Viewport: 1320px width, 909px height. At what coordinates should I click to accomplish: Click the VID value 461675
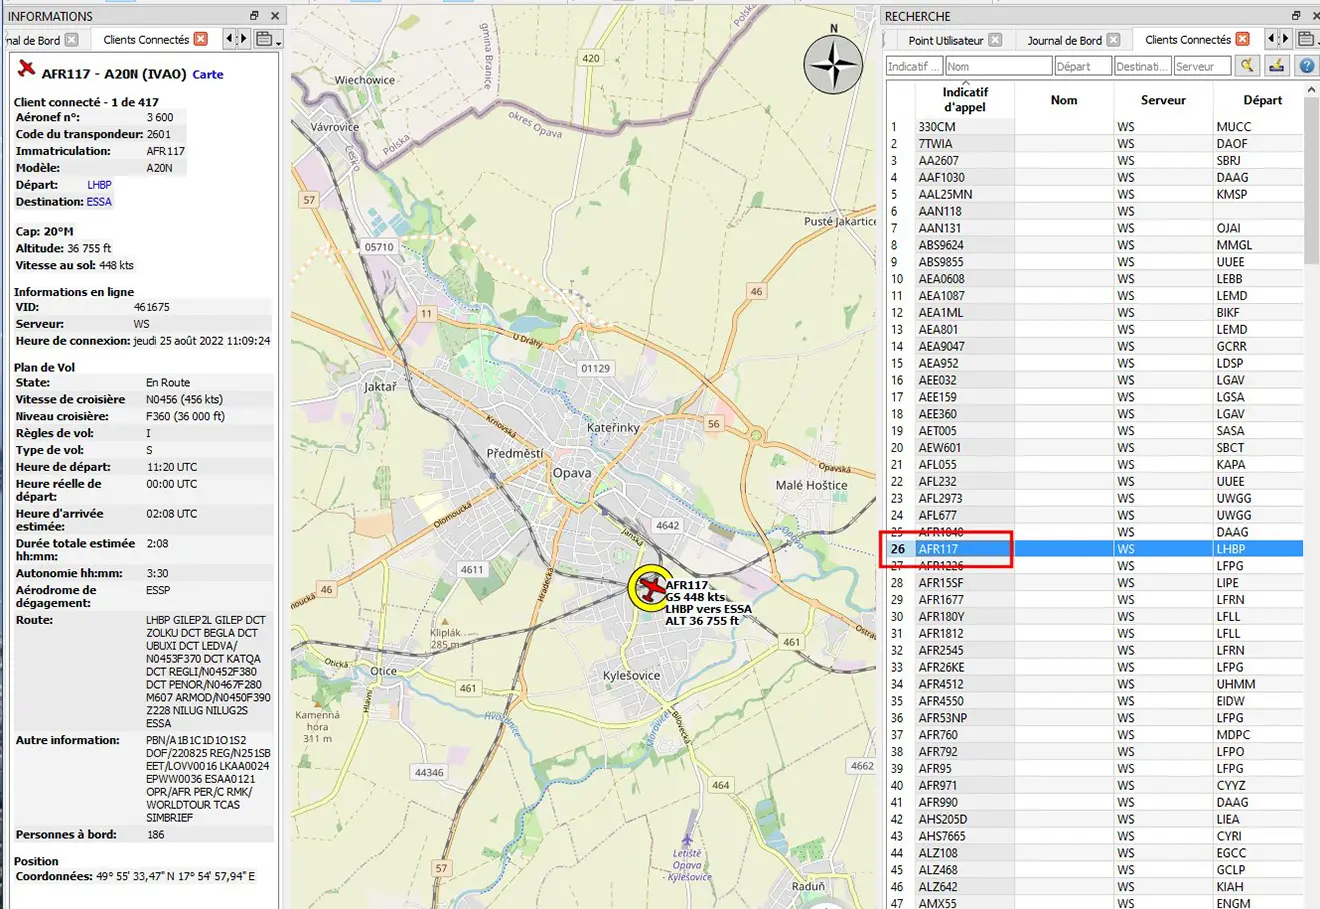[x=151, y=308]
